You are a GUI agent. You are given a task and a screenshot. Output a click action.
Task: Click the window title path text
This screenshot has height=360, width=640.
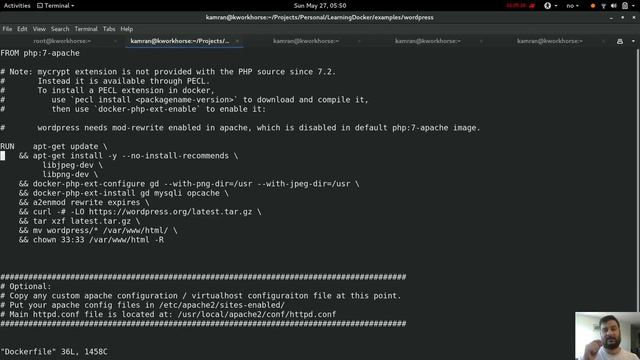click(320, 18)
